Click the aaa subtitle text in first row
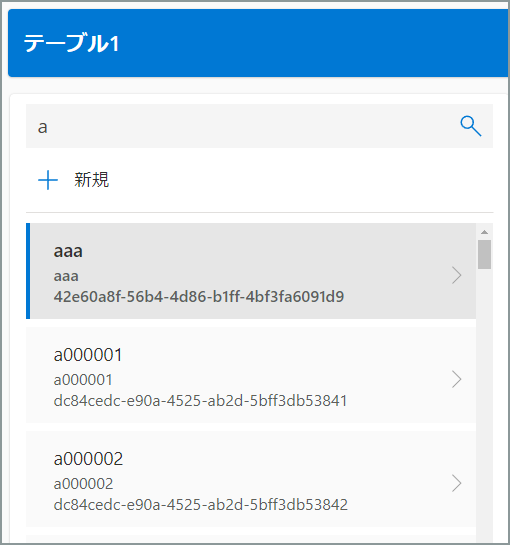 pos(66,276)
